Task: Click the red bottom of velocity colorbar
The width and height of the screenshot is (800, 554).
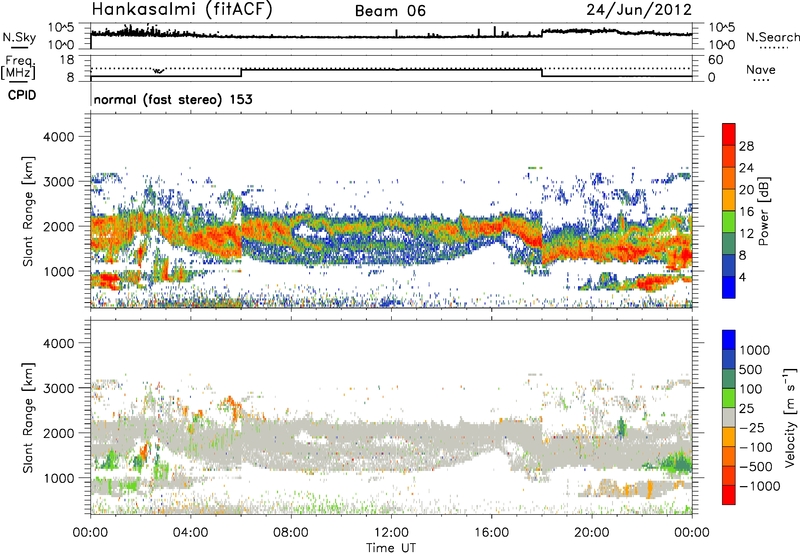Action: coord(729,495)
